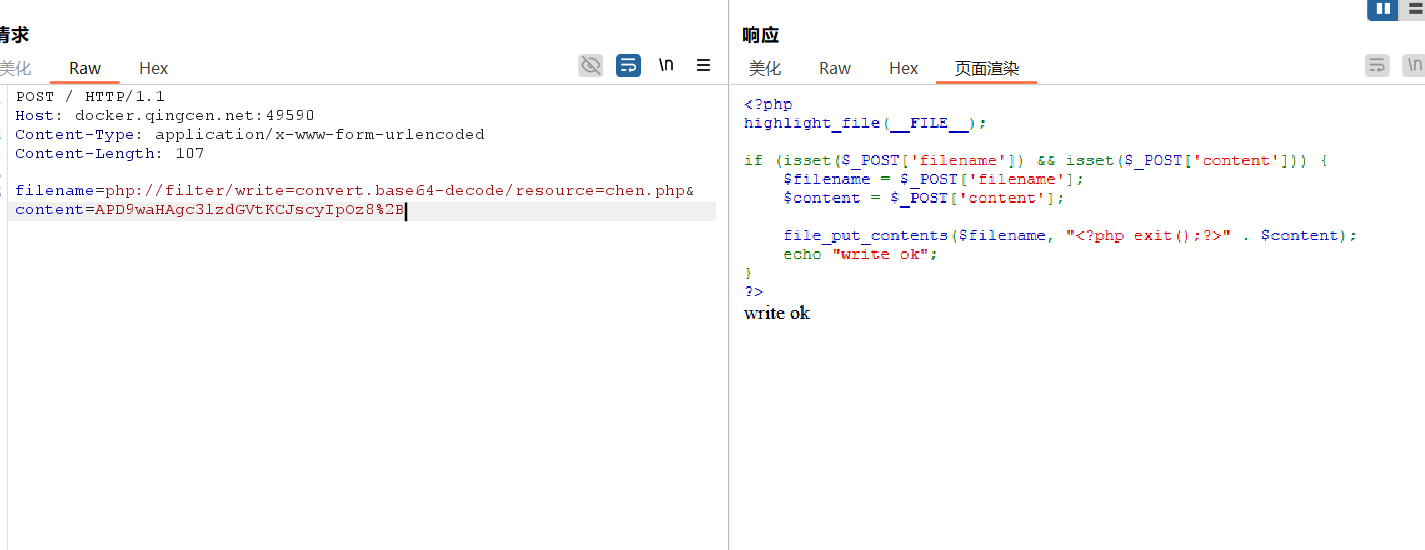Click the <?php opening tag in response
Screen dimensions: 1425x550
pyautogui.click(x=768, y=104)
